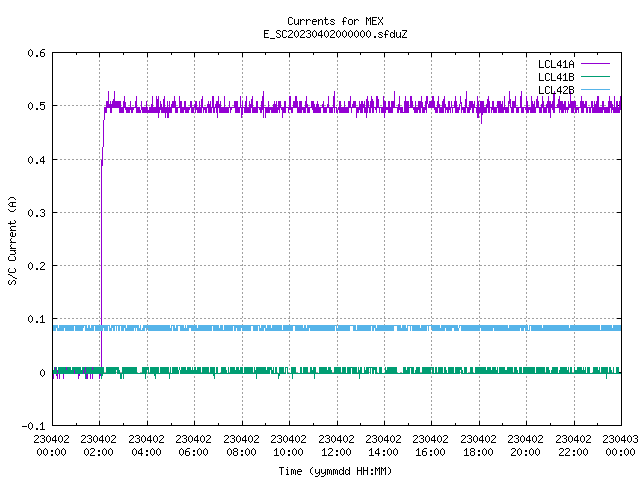Image resolution: width=640 pixels, height=480 pixels.
Task: Click the LCL41A legend label
Action: [556, 64]
